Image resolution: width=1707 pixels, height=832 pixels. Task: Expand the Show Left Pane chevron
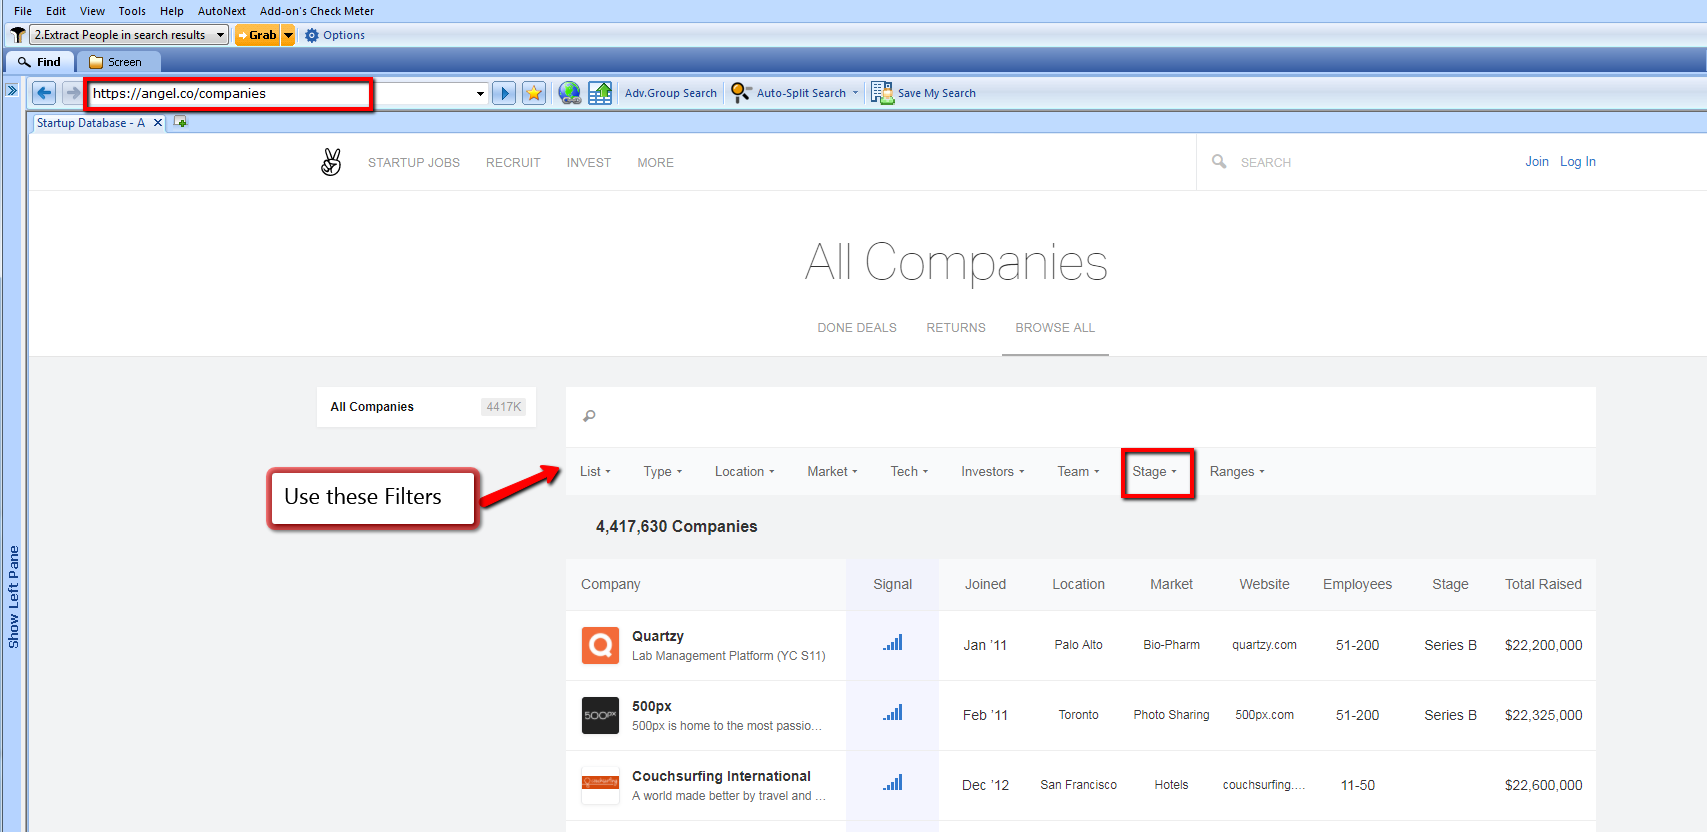pyautogui.click(x=12, y=90)
